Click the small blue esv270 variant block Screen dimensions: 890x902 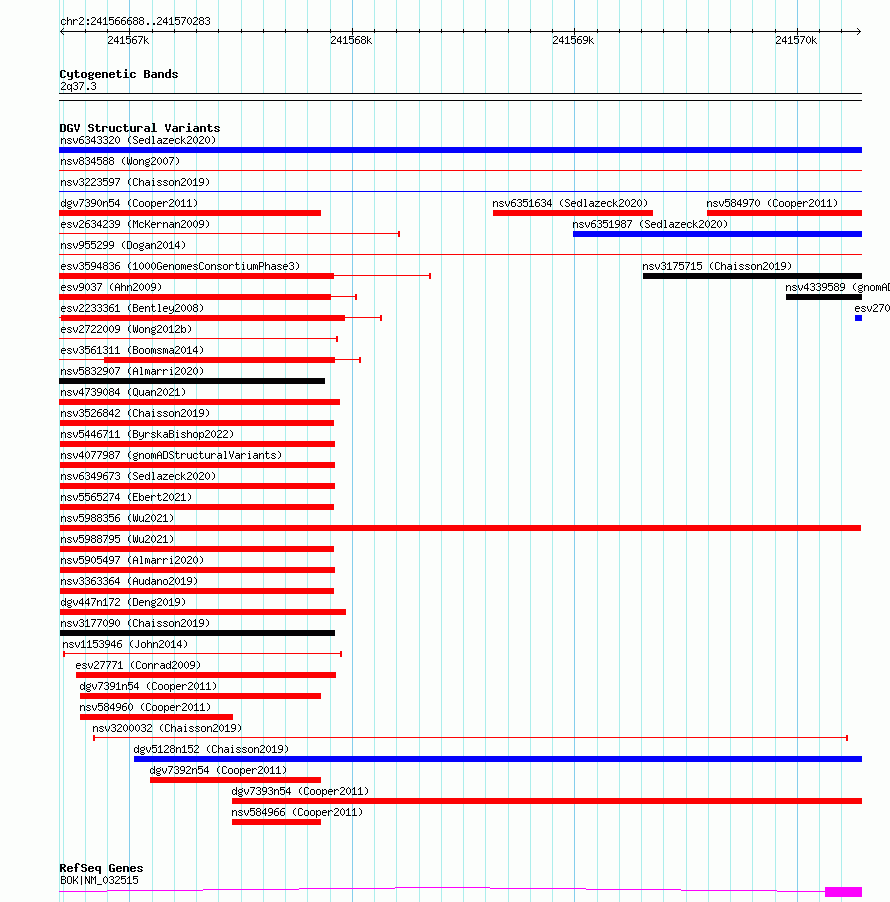pyautogui.click(x=858, y=318)
